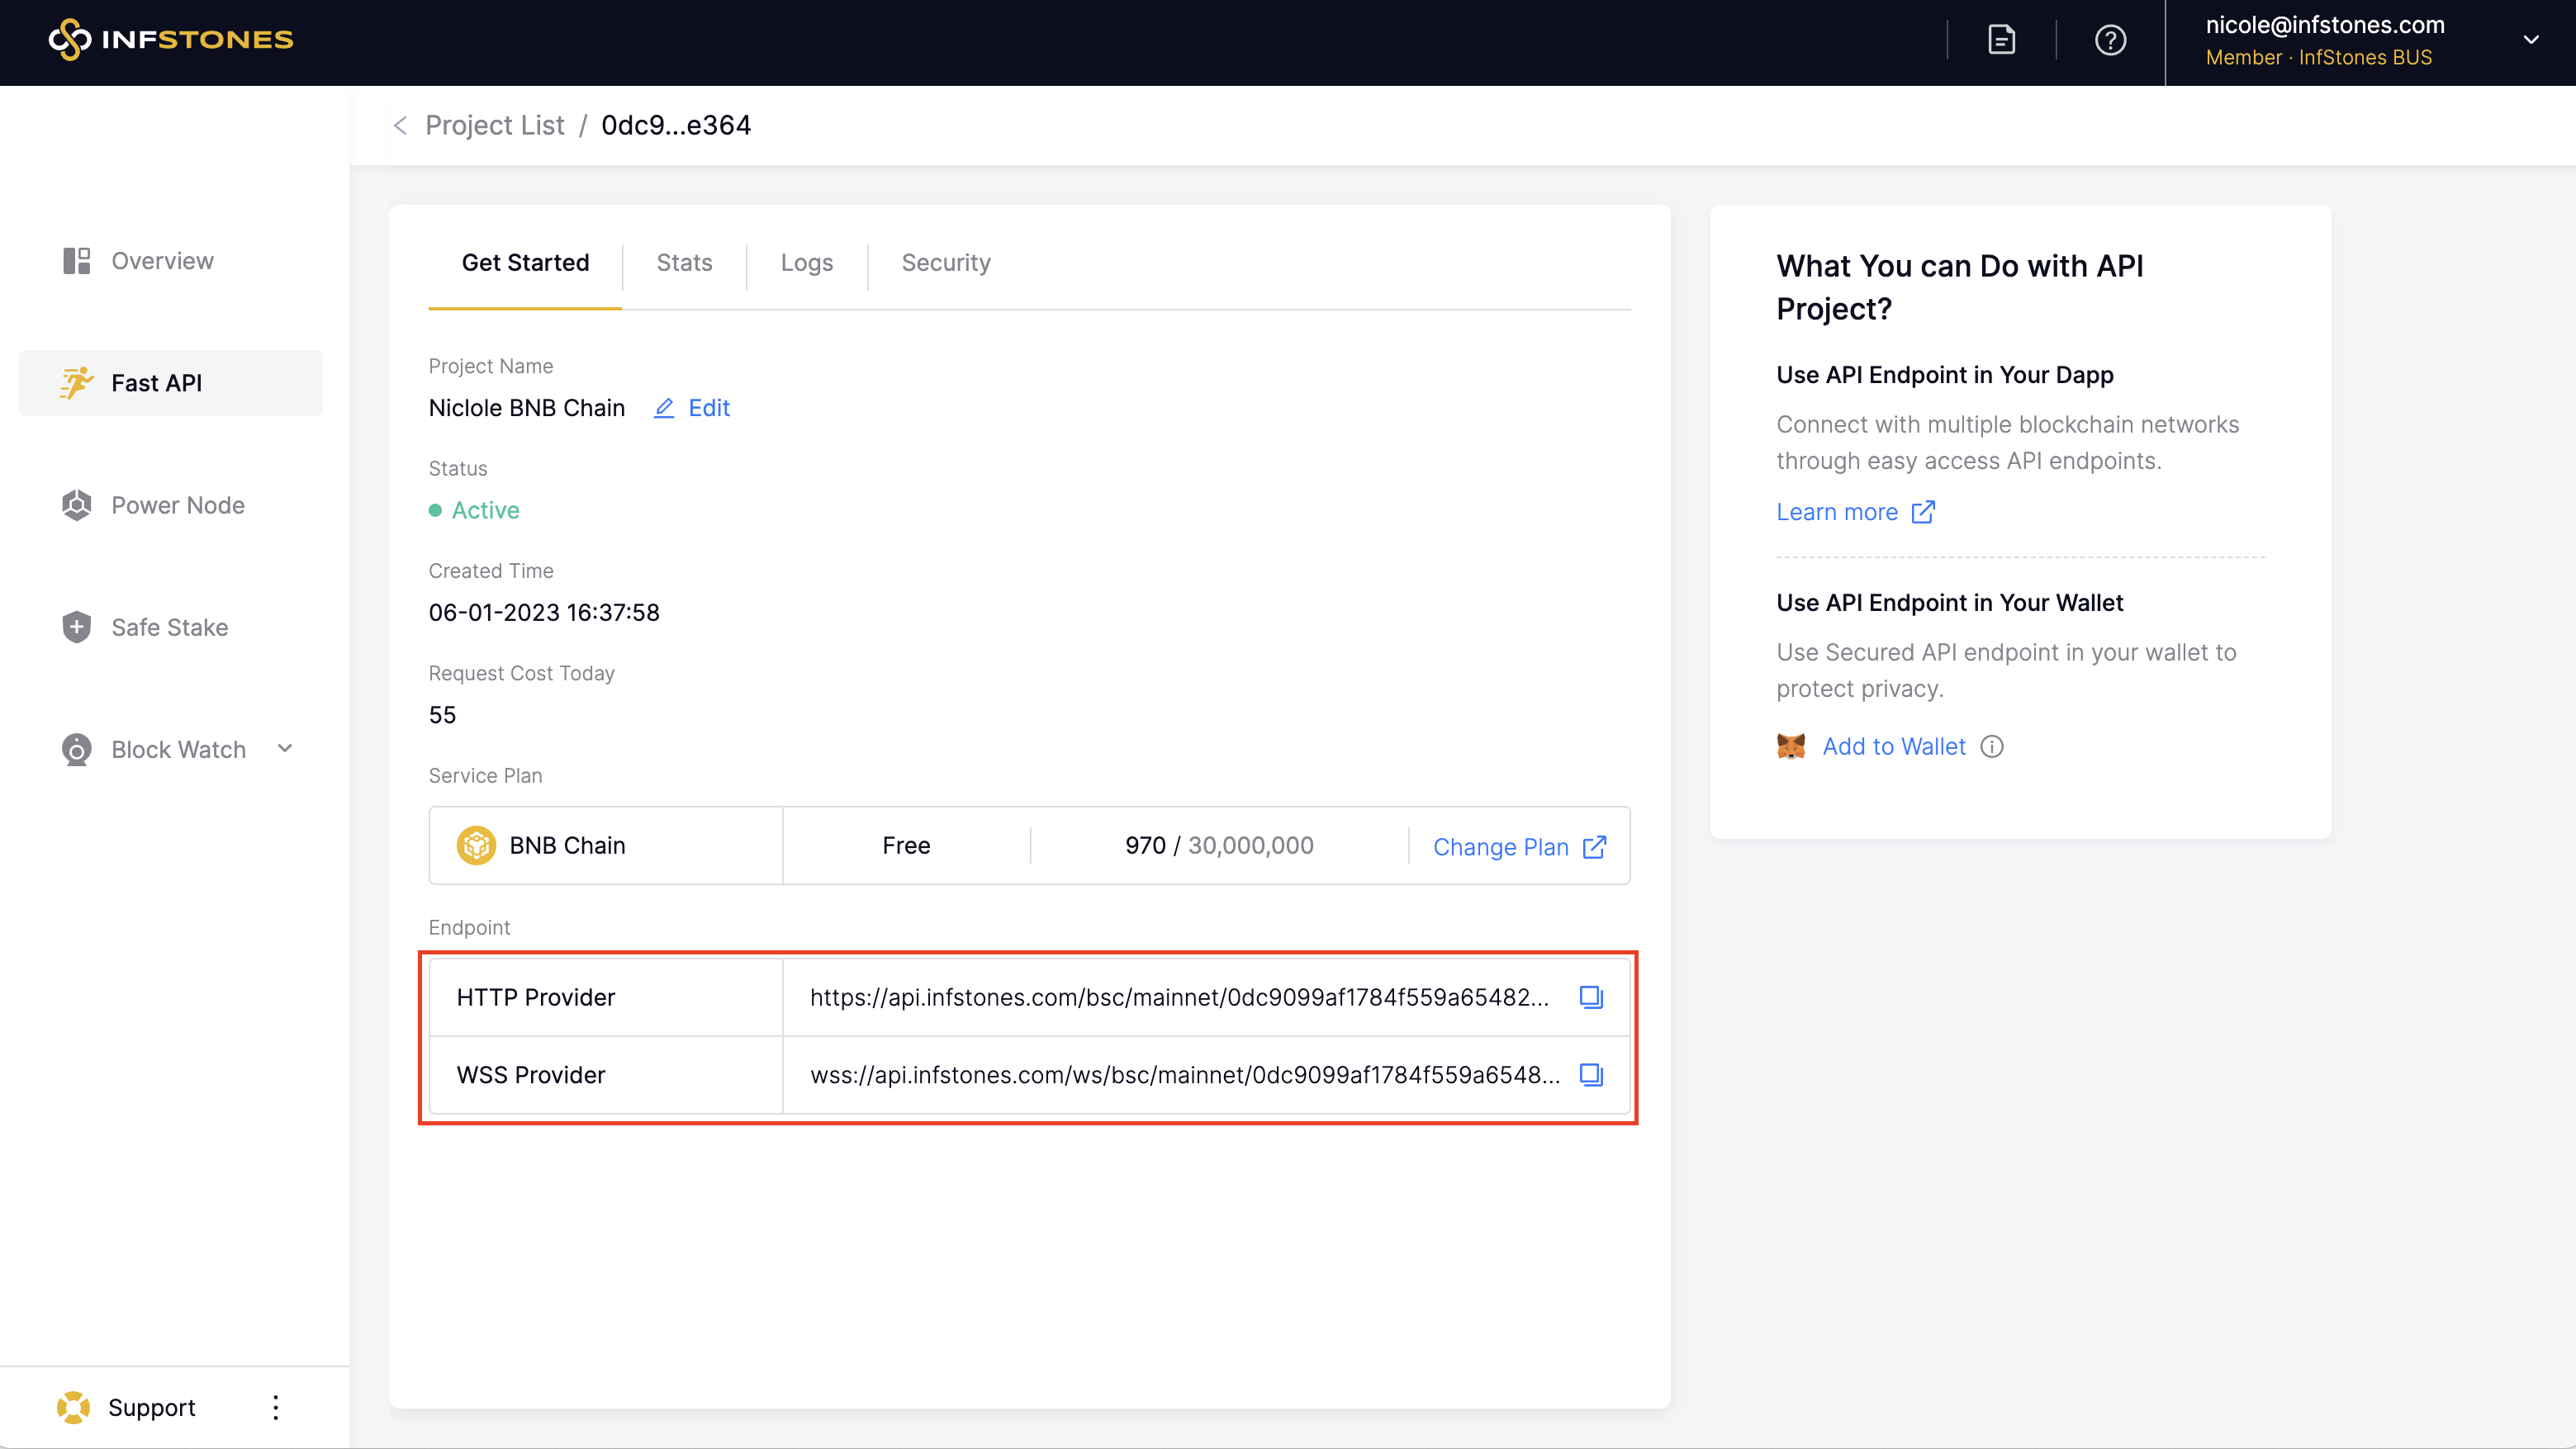Go back using the breadcrumb arrow
This screenshot has height=1449, width=2576.
click(x=400, y=125)
